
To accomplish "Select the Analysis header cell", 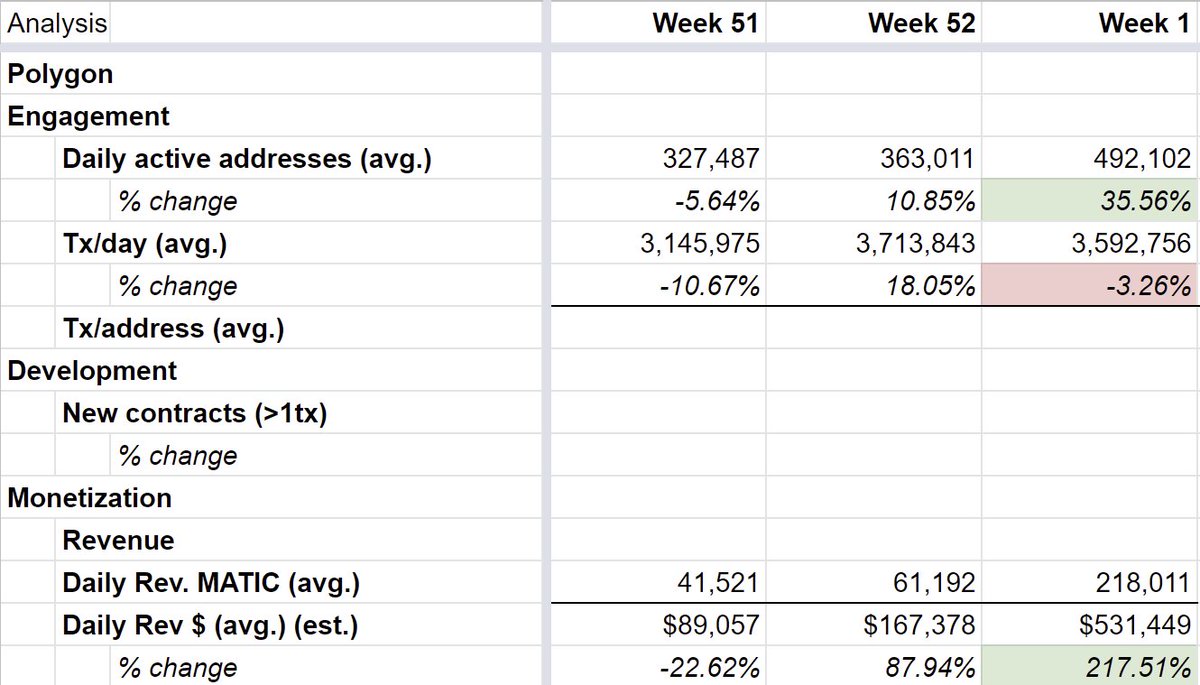I will [x=56, y=24].
